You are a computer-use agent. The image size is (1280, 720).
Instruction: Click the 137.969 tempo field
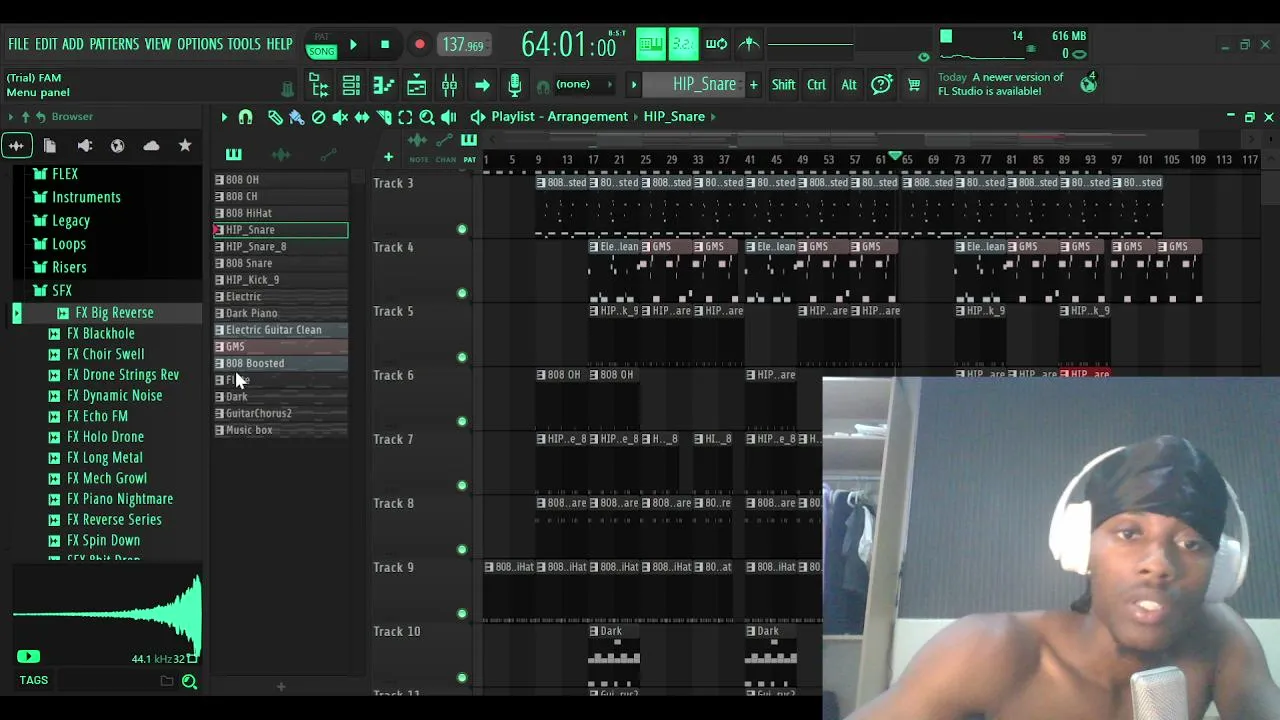pyautogui.click(x=463, y=45)
